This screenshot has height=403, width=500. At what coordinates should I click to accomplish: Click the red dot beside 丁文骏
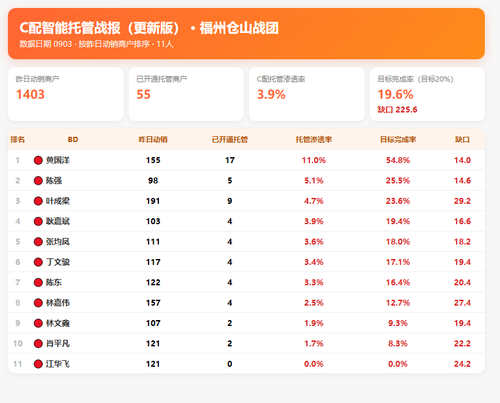coord(38,262)
